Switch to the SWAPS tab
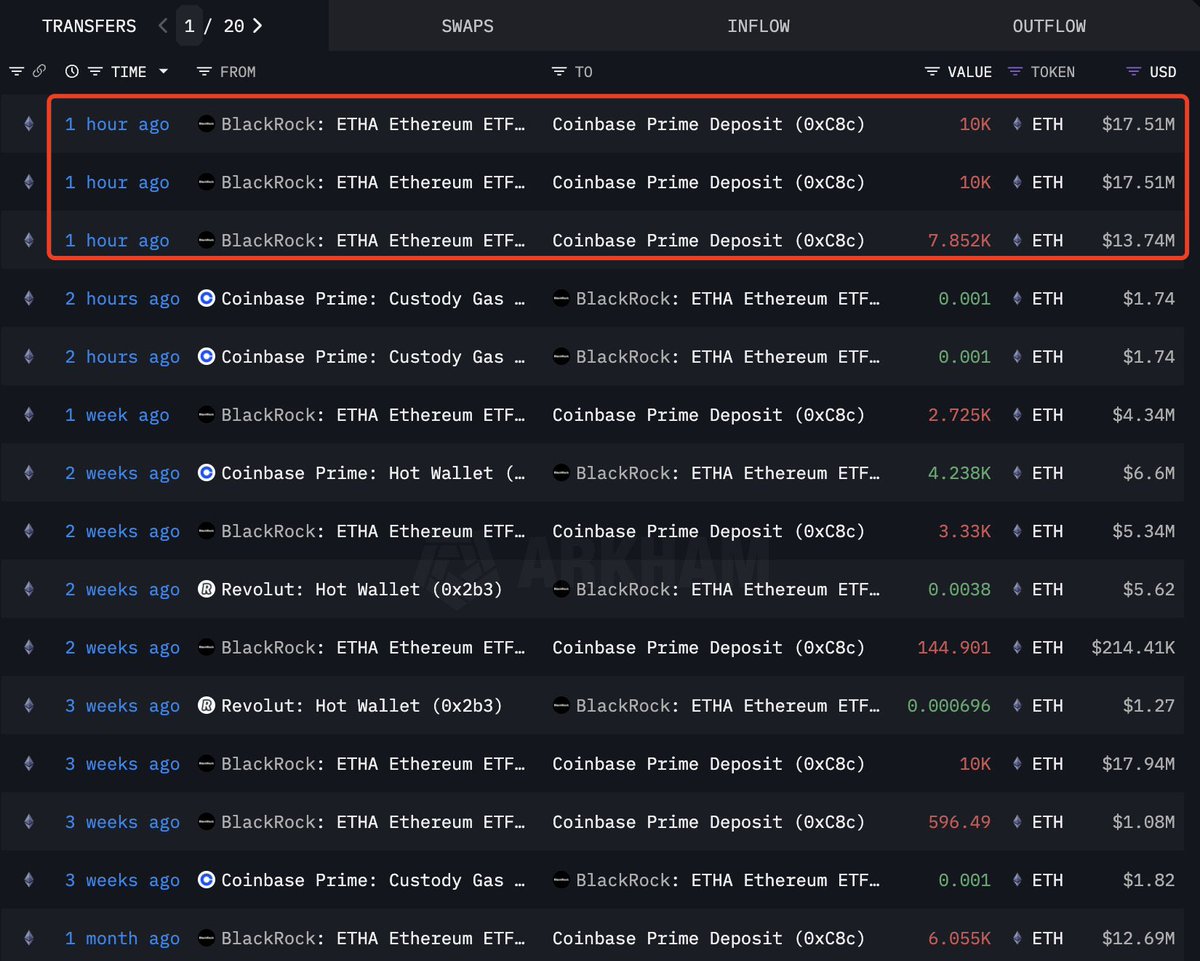 point(467,26)
